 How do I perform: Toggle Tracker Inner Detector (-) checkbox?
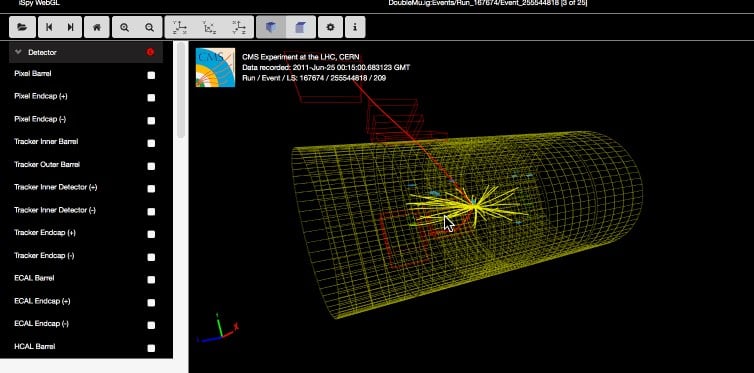pyautogui.click(x=151, y=211)
